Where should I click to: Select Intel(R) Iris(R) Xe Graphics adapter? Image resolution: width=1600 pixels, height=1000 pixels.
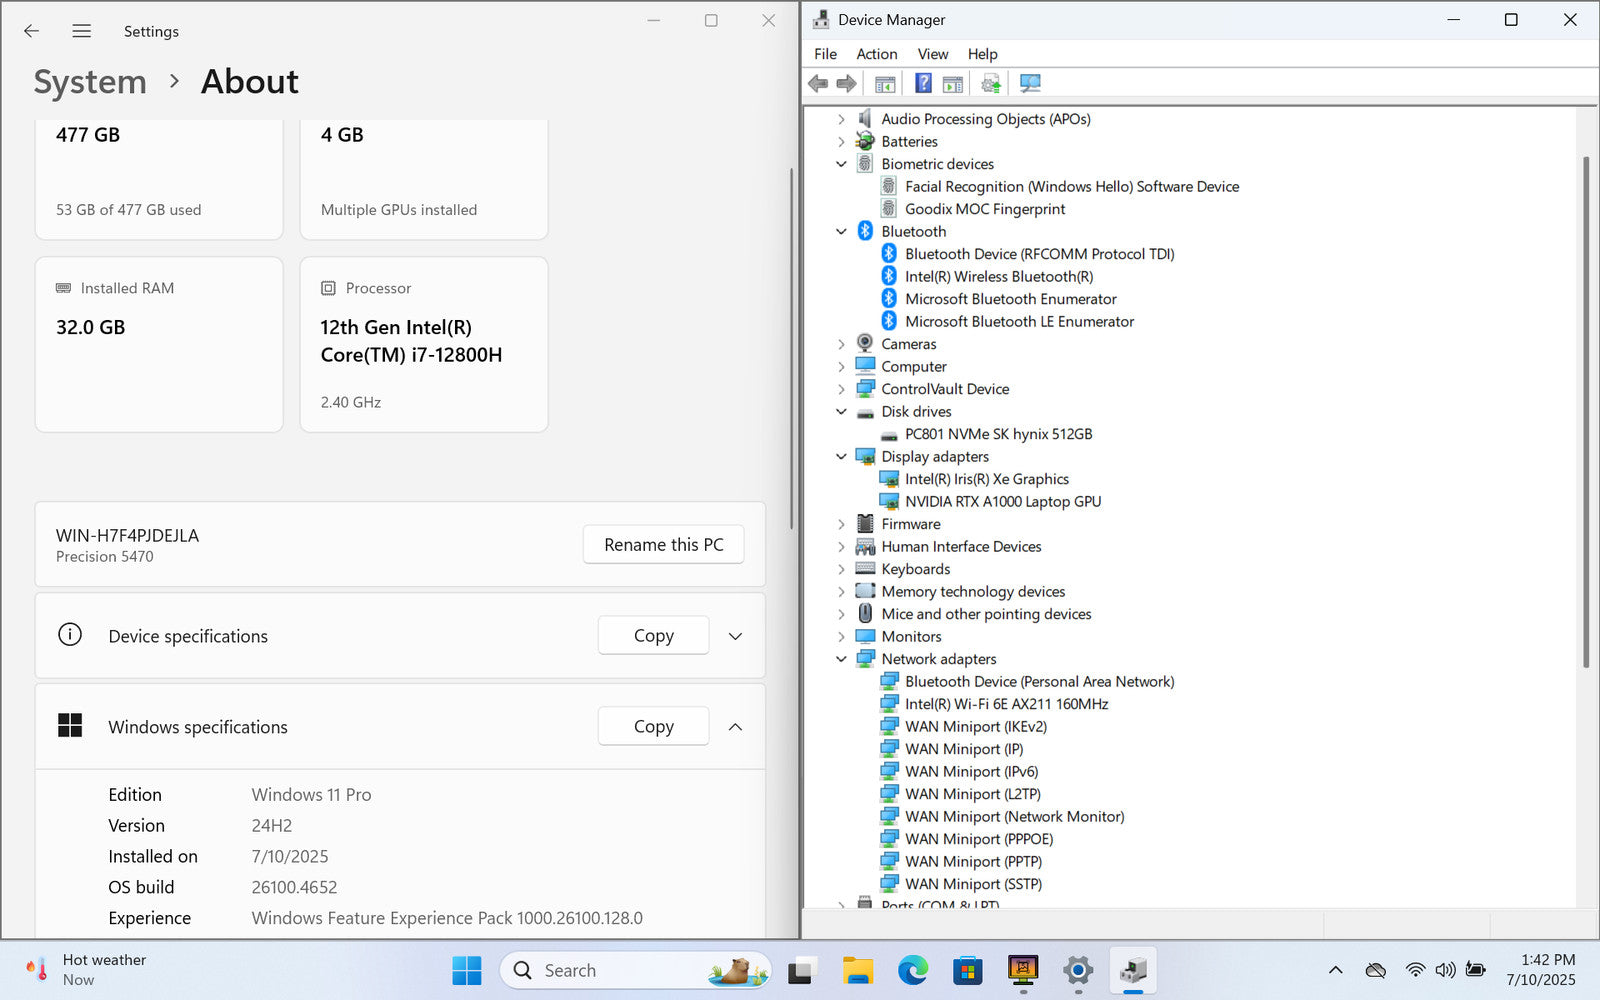[987, 479]
